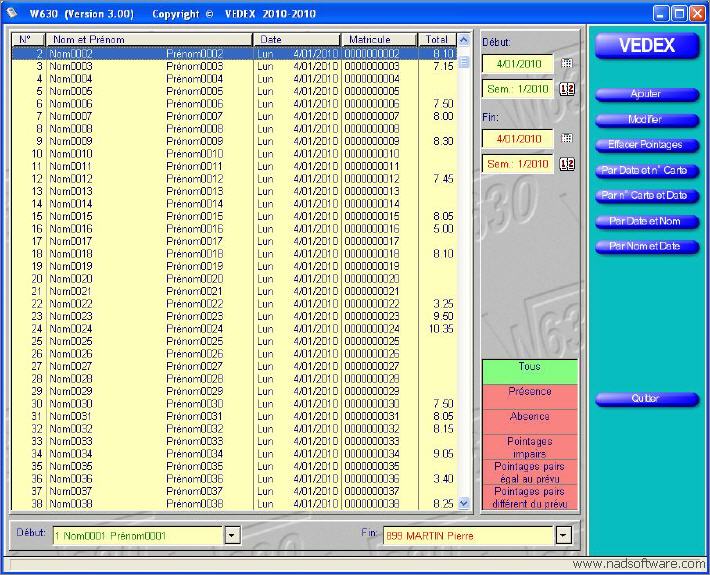Click total 8.30 for Nom0009
This screenshot has width=710, height=575.
(443, 141)
